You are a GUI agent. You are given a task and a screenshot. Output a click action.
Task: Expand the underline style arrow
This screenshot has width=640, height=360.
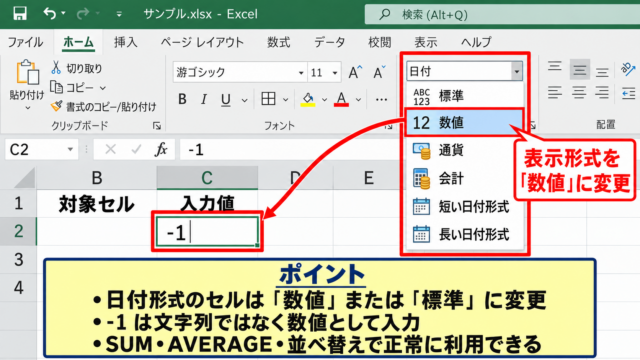click(x=244, y=100)
